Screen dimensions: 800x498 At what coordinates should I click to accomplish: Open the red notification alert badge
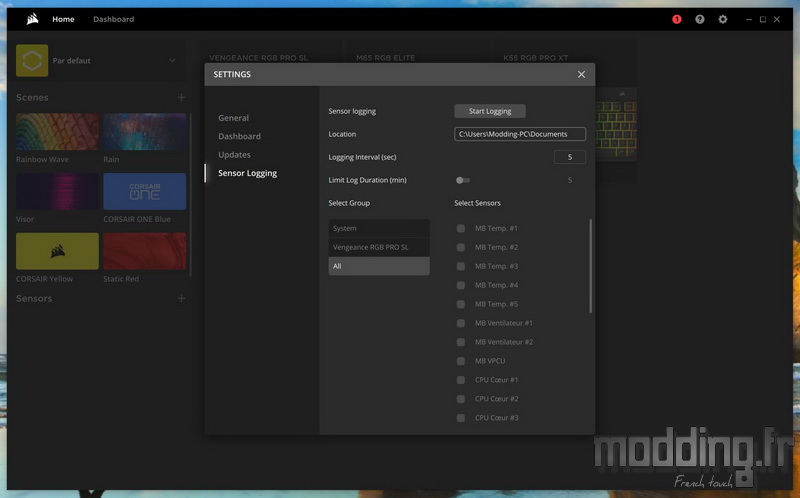point(677,19)
